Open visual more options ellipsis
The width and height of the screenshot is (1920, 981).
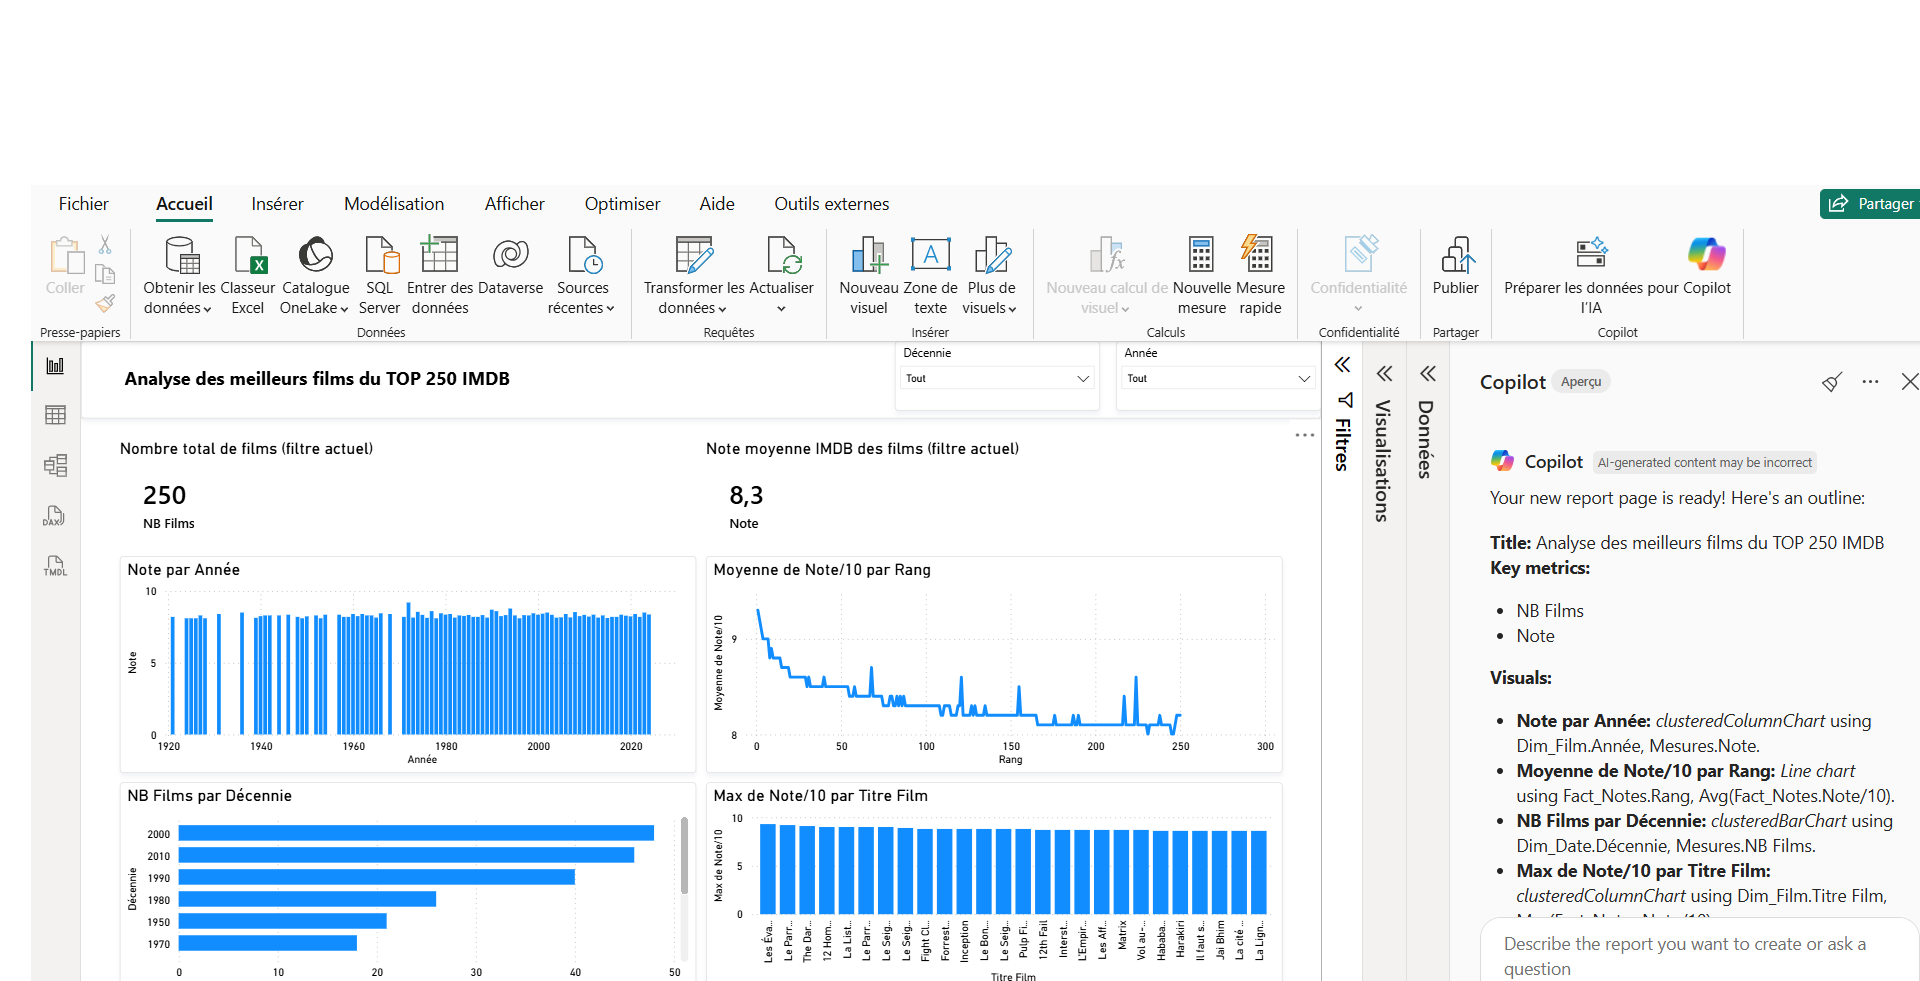coord(1304,435)
